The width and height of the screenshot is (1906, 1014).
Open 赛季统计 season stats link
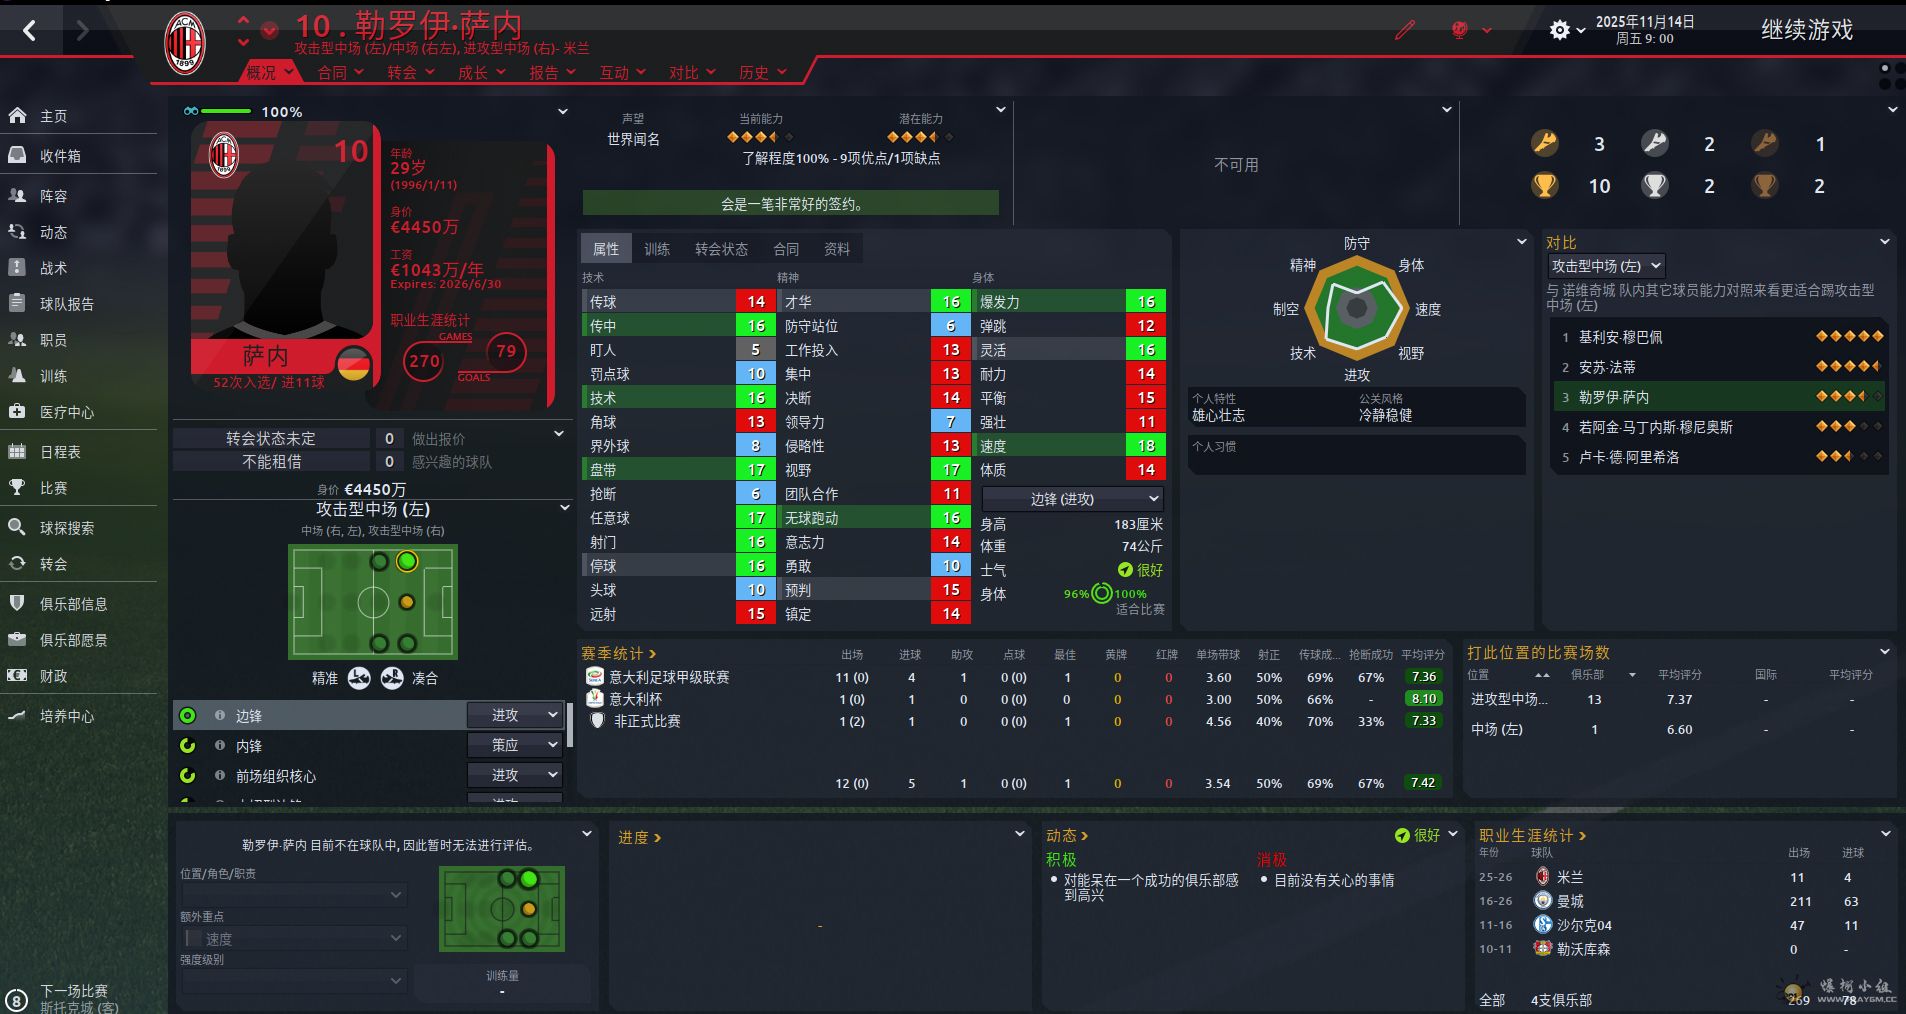[618, 654]
